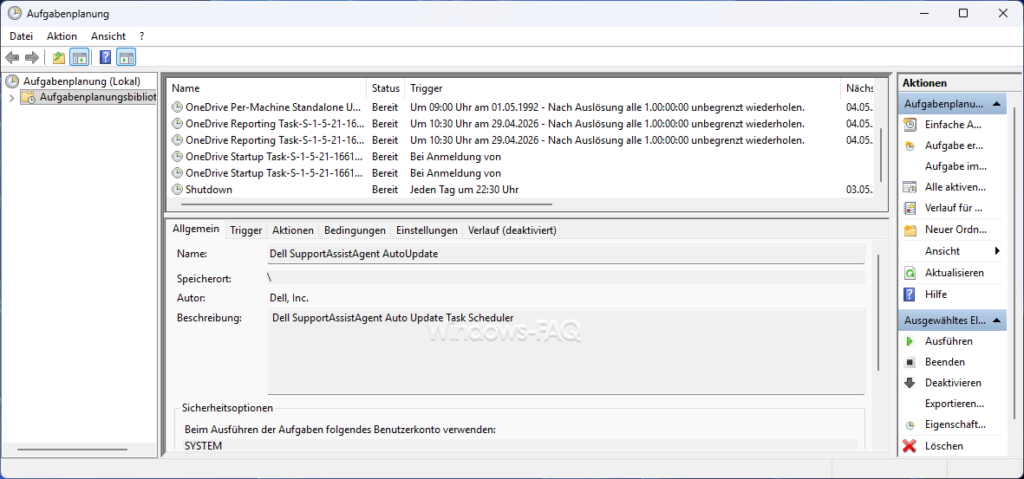Click the Verlauf für... action icon

point(910,208)
